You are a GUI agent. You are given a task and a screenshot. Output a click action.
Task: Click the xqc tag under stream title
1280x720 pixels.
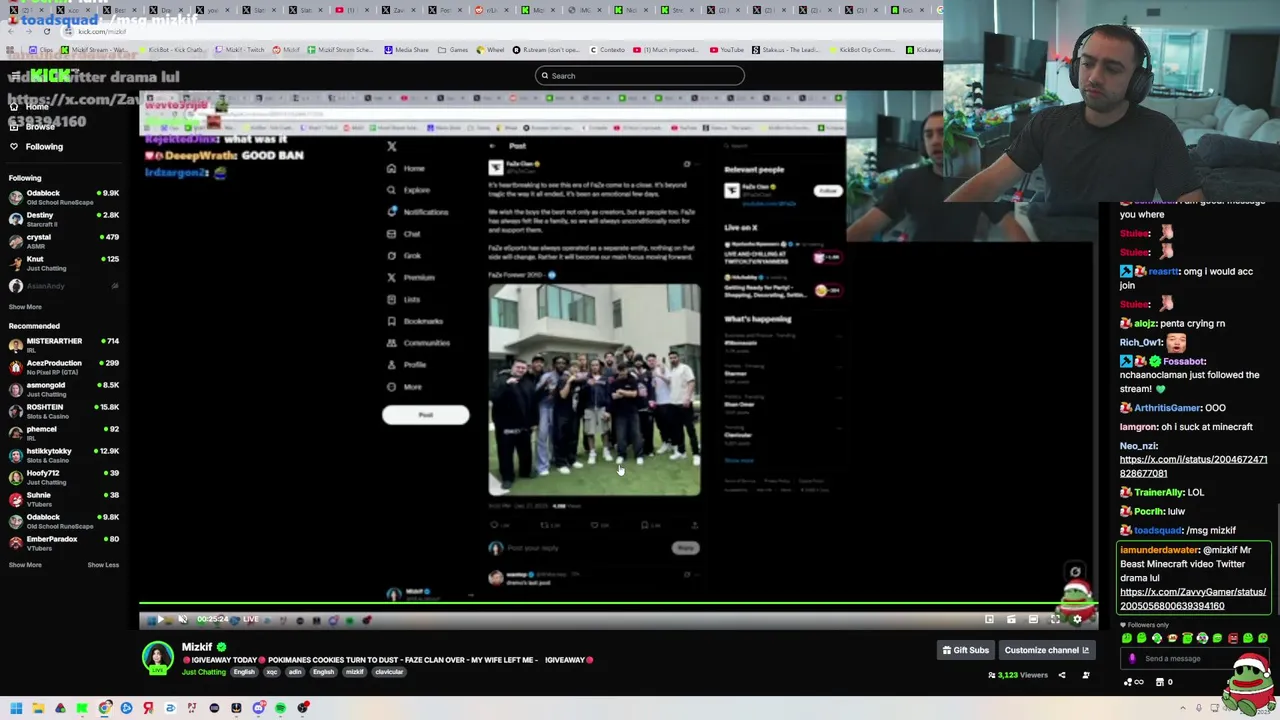click(x=271, y=672)
